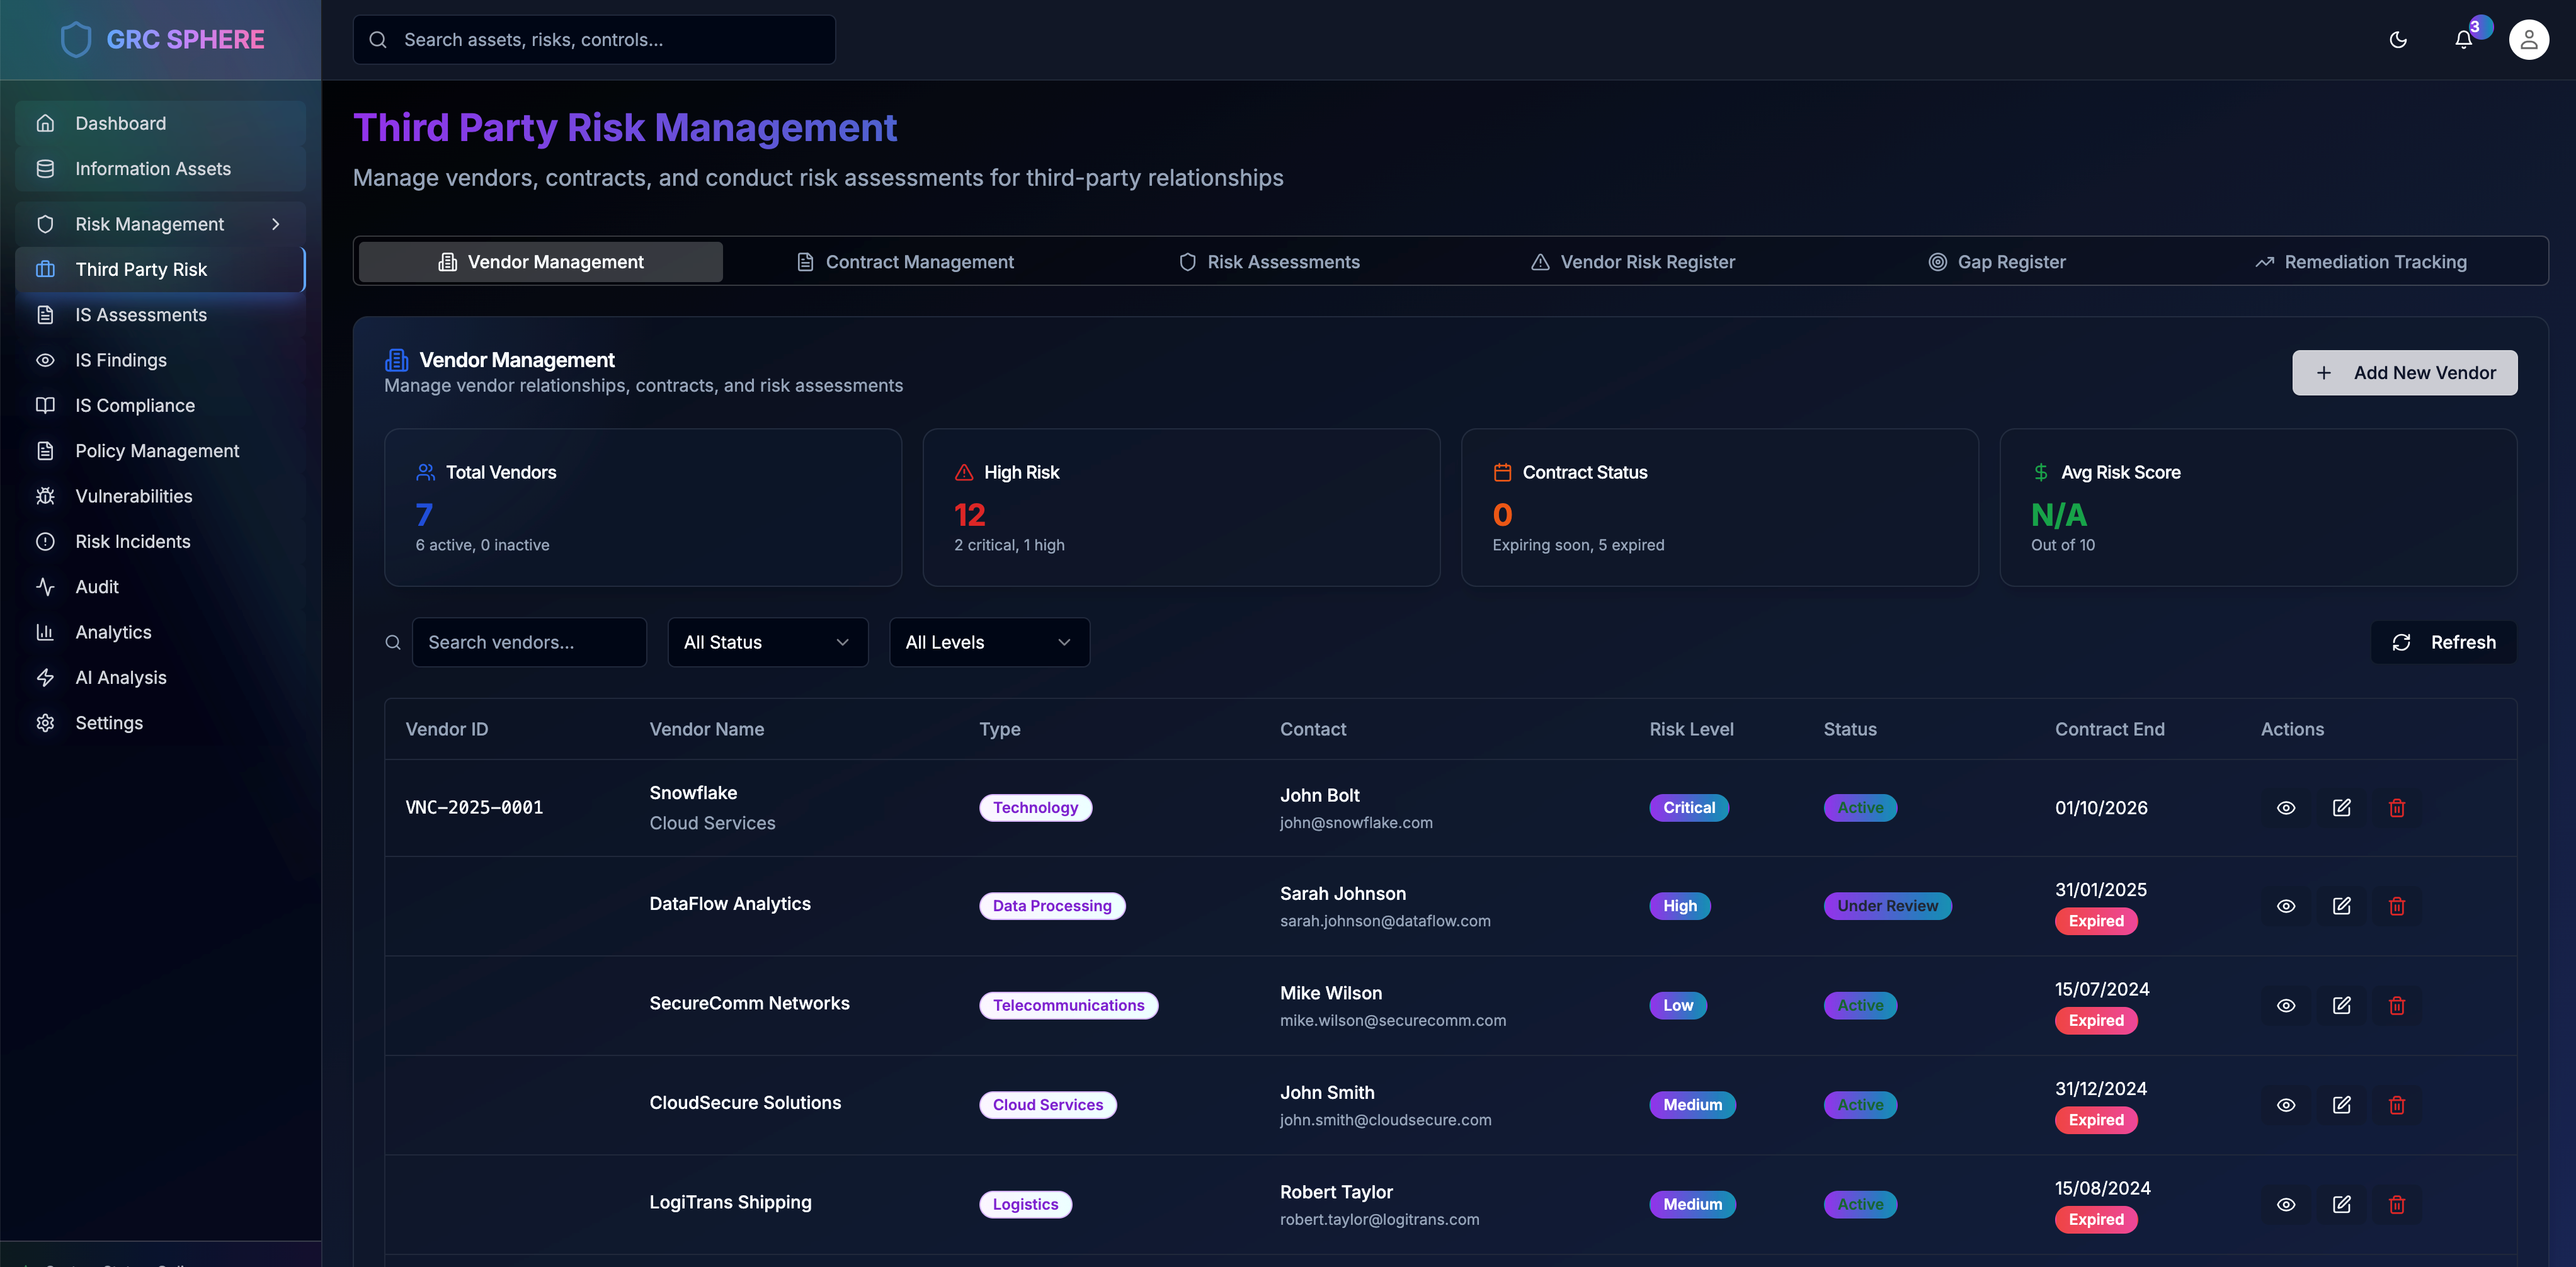
Task: Edit the CloudSecure Solutions vendor entry
Action: 2341,1105
